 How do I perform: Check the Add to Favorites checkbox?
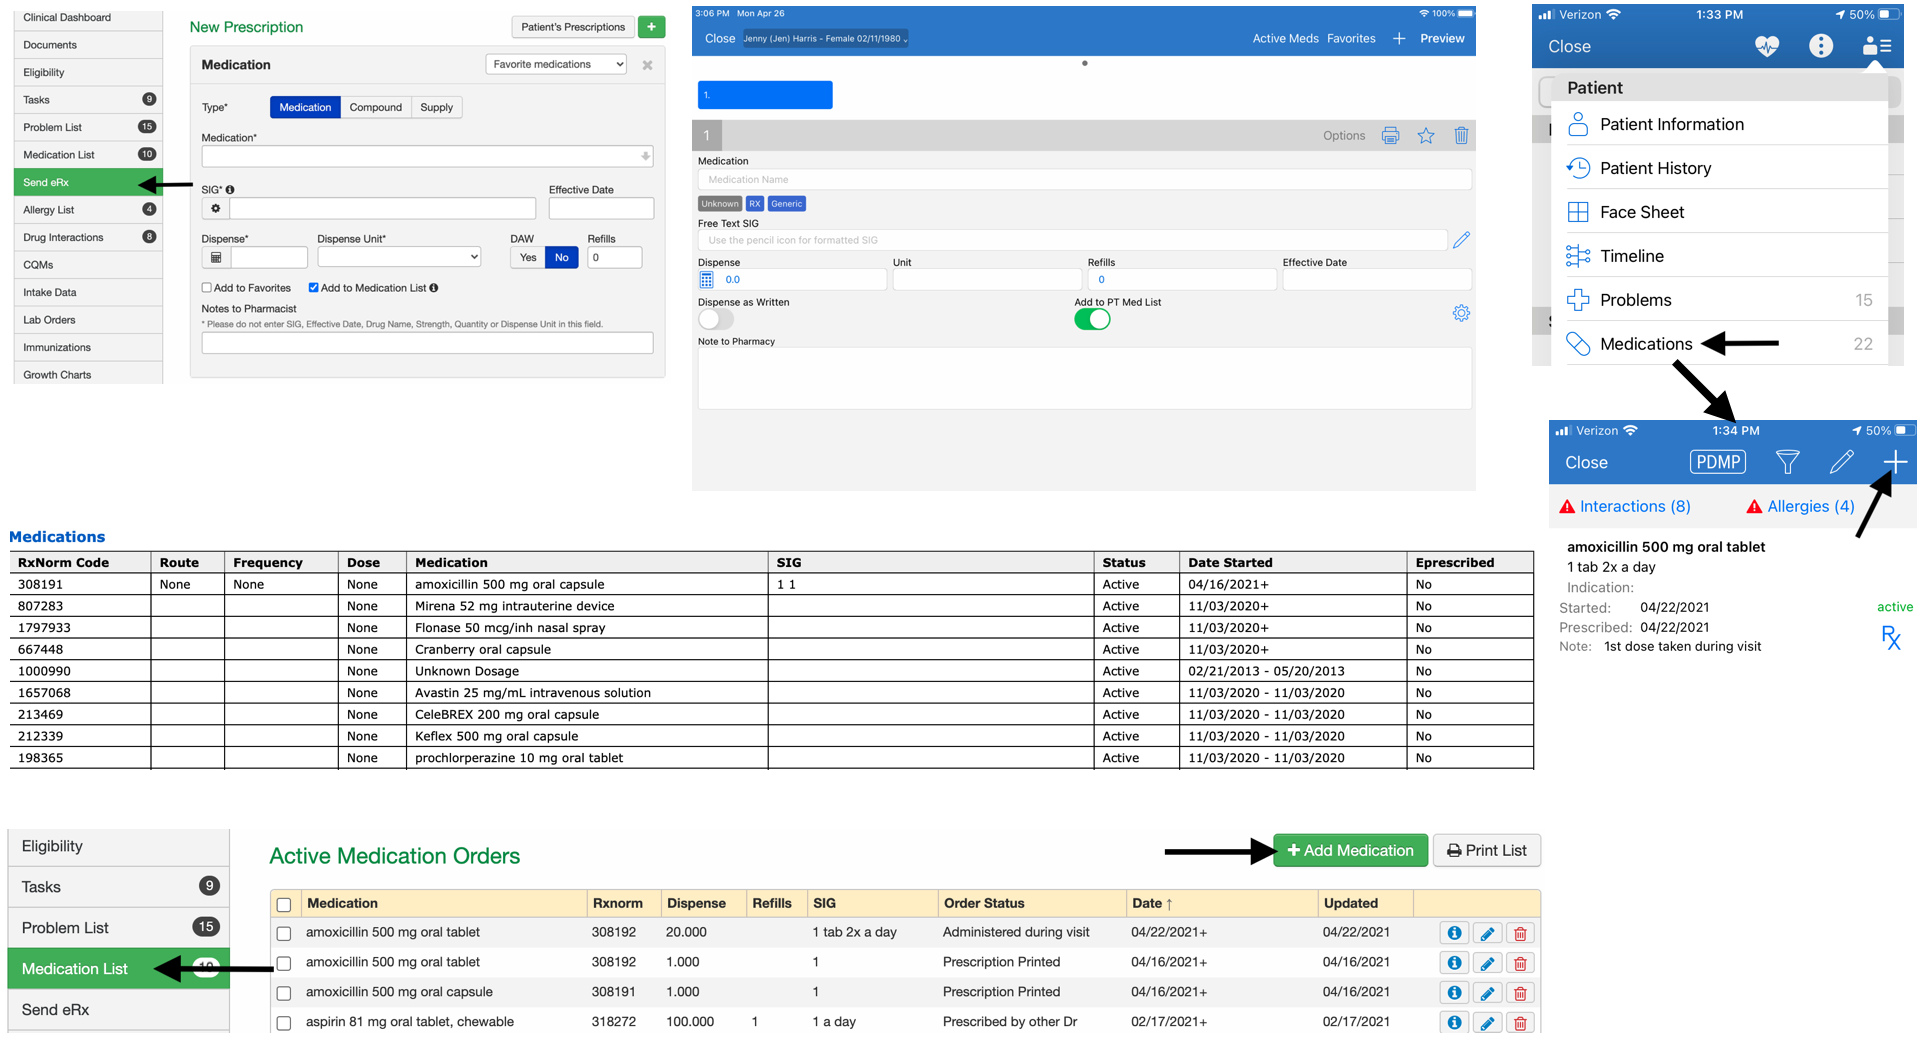[207, 288]
